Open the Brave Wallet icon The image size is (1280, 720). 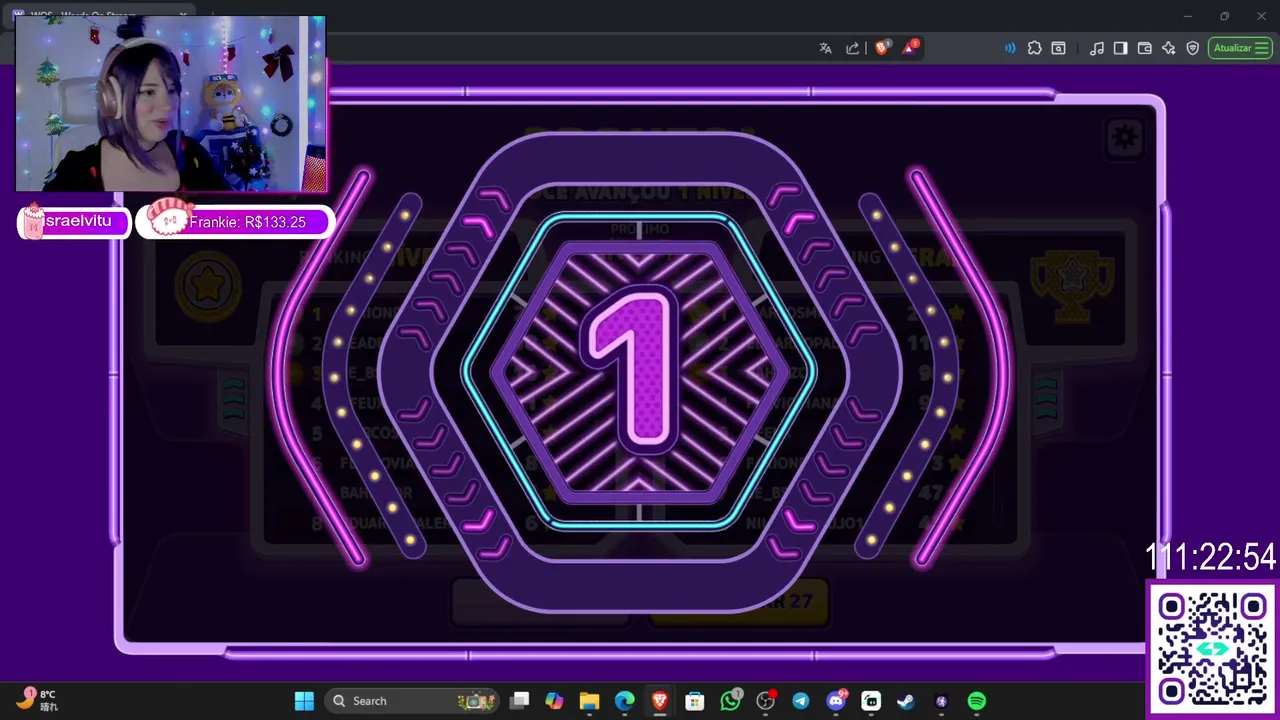pos(1145,48)
